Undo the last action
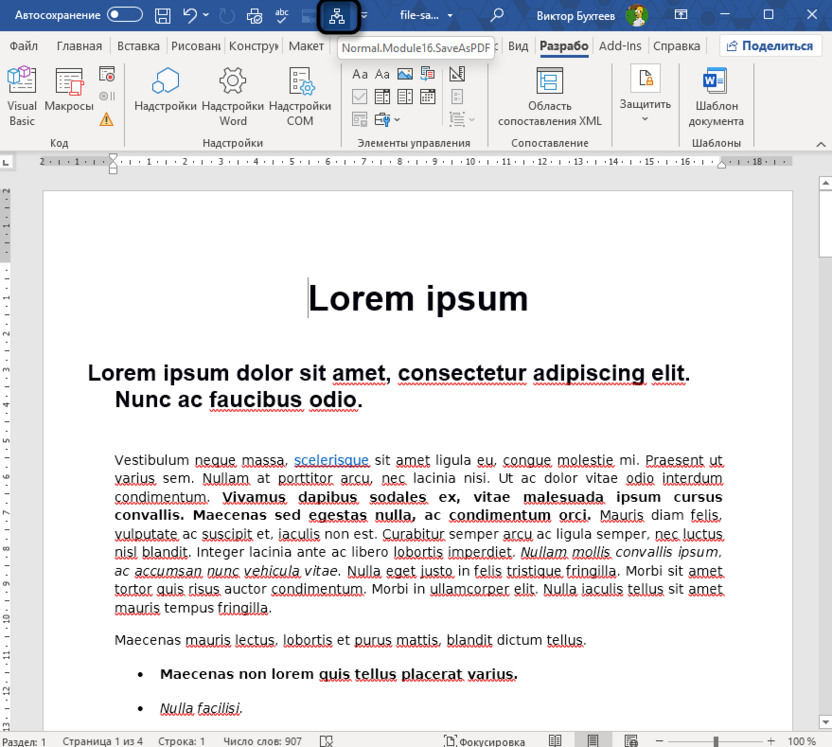The height and width of the screenshot is (747, 832). 190,16
